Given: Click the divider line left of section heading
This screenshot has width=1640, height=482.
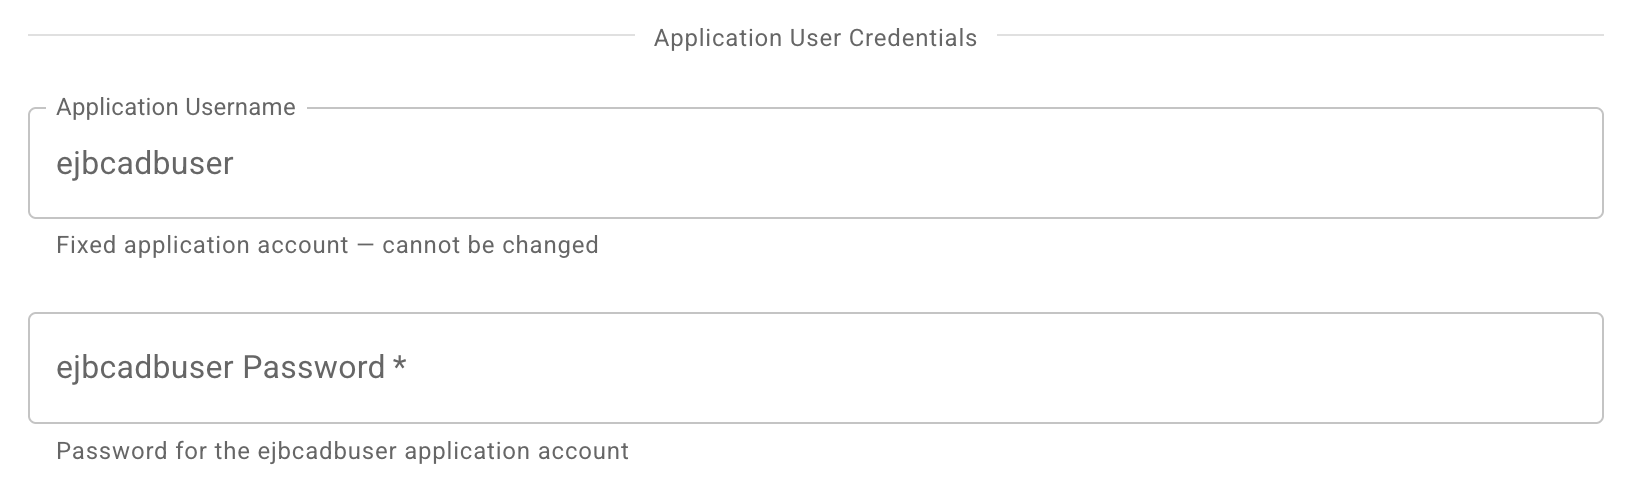Looking at the screenshot, I should (330, 36).
